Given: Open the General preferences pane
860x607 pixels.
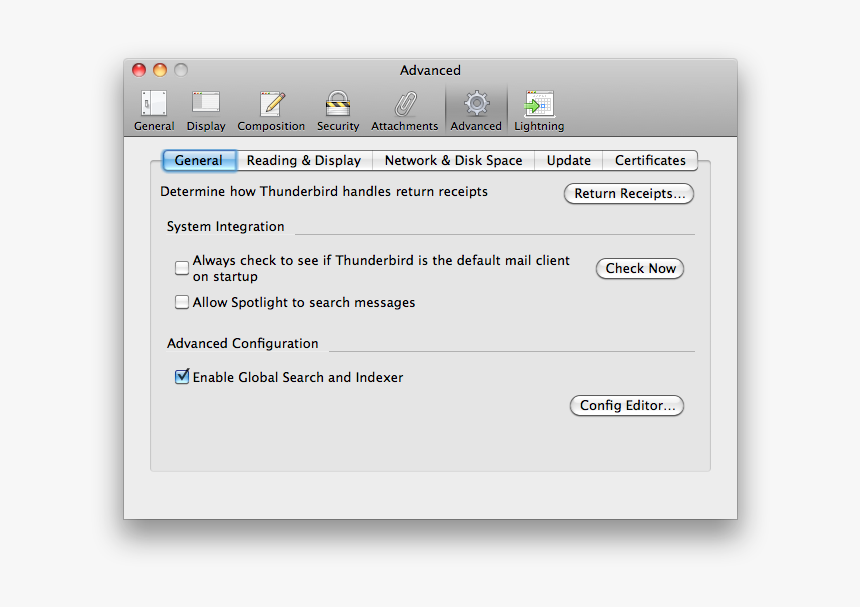Looking at the screenshot, I should 153,108.
